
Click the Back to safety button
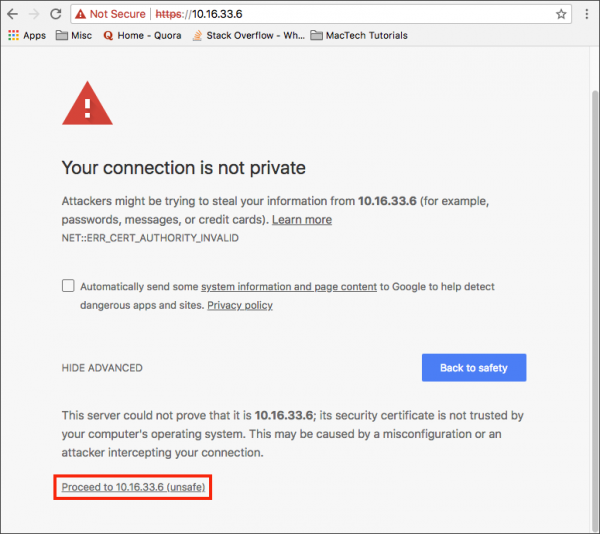474,368
